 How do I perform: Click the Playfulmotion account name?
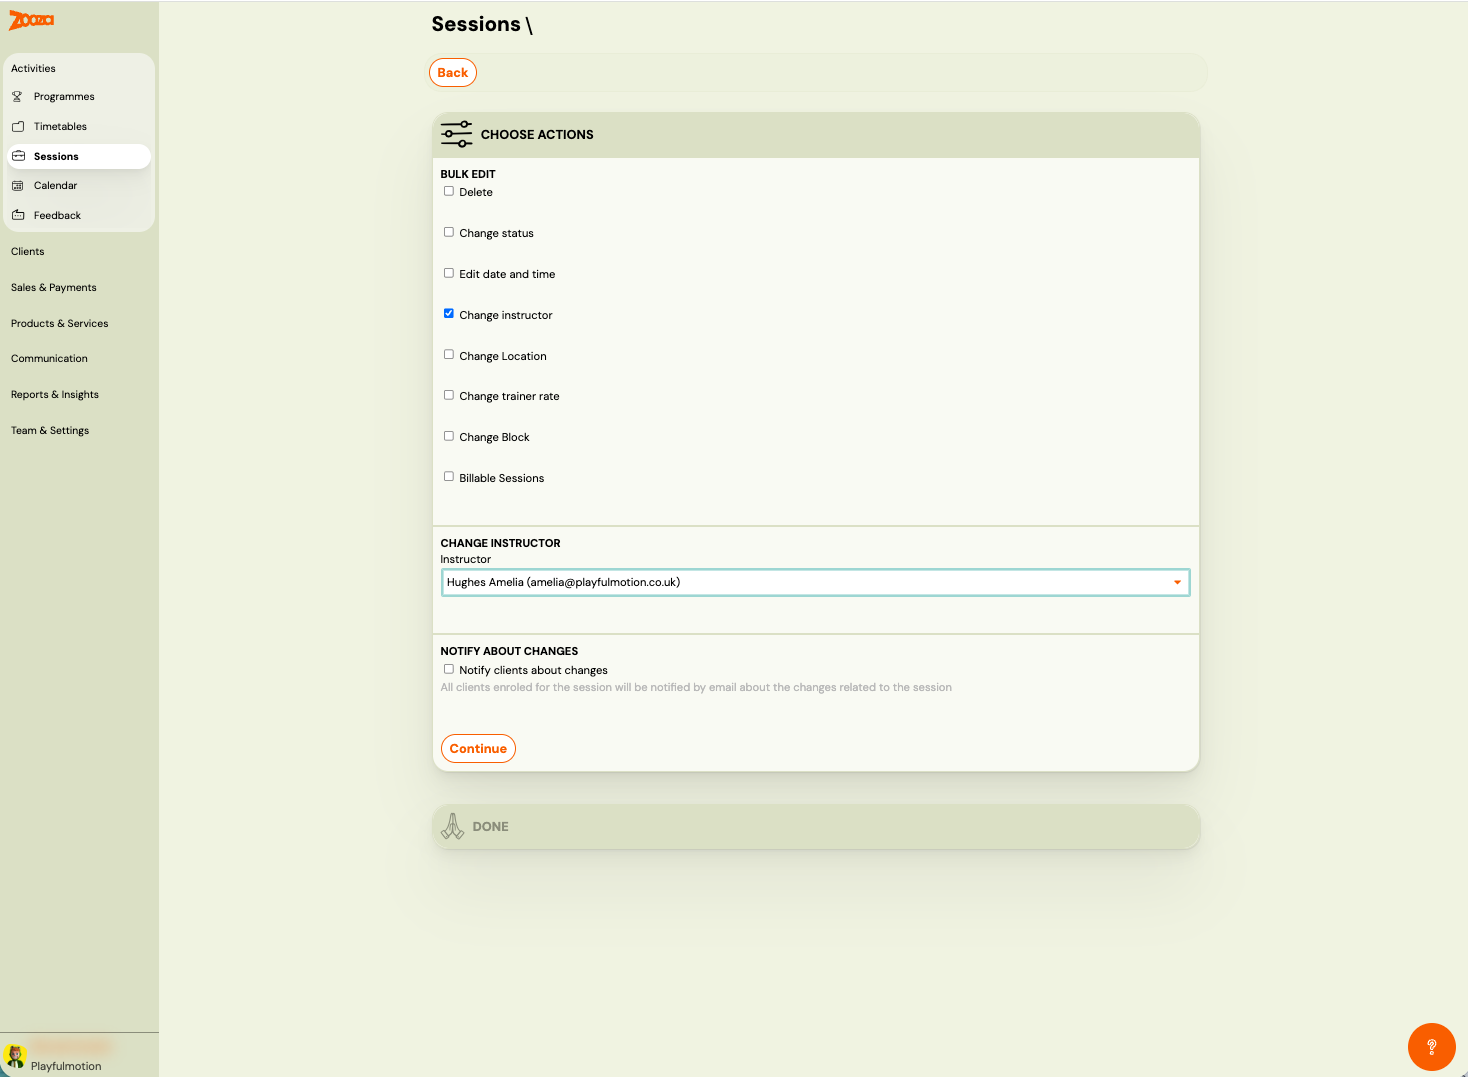[66, 1066]
